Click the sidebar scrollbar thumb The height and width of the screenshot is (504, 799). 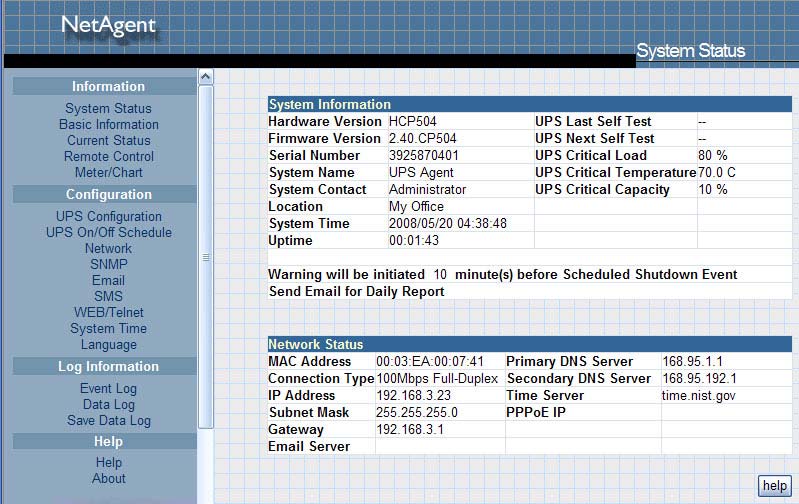pyautogui.click(x=205, y=257)
